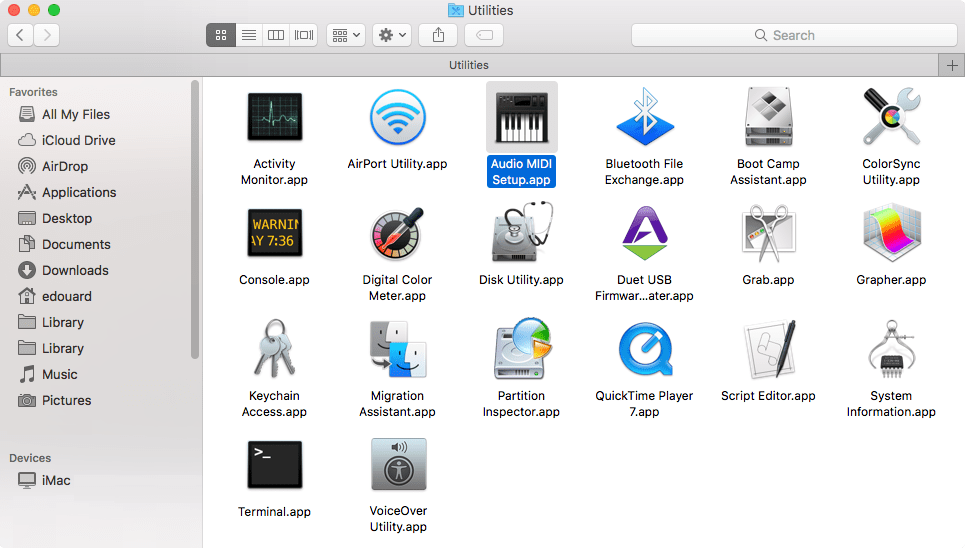Select the Digital Color Meter icon
The width and height of the screenshot is (965, 548).
click(x=398, y=233)
